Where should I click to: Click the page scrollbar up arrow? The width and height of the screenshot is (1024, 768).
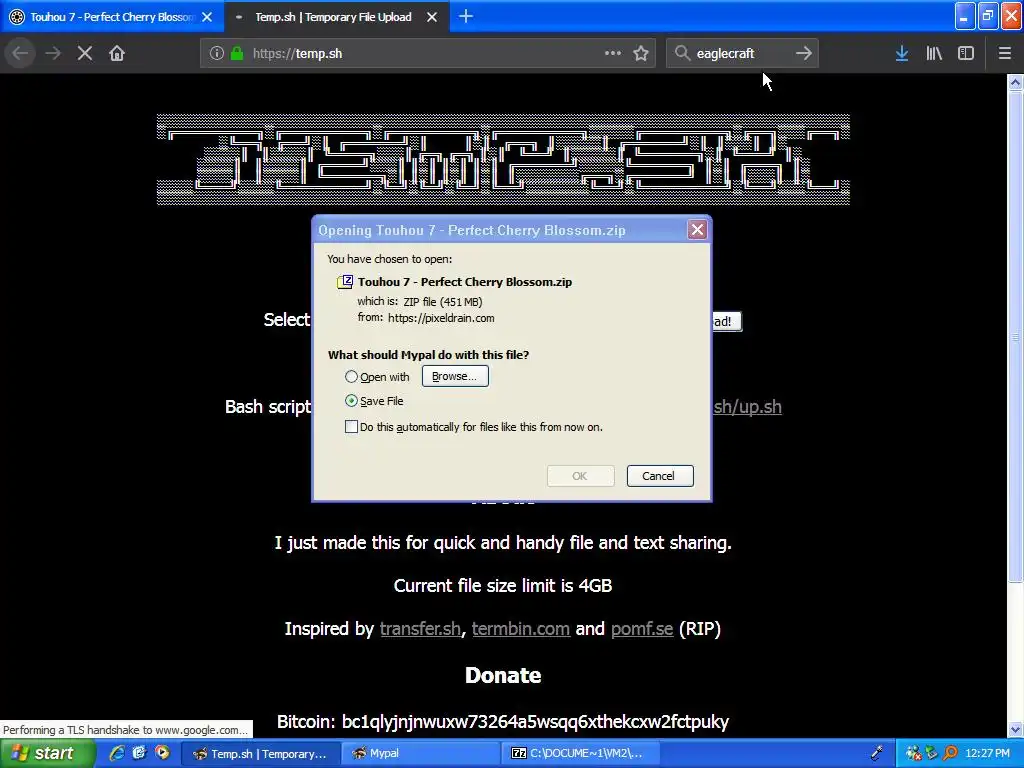pyautogui.click(x=1015, y=82)
